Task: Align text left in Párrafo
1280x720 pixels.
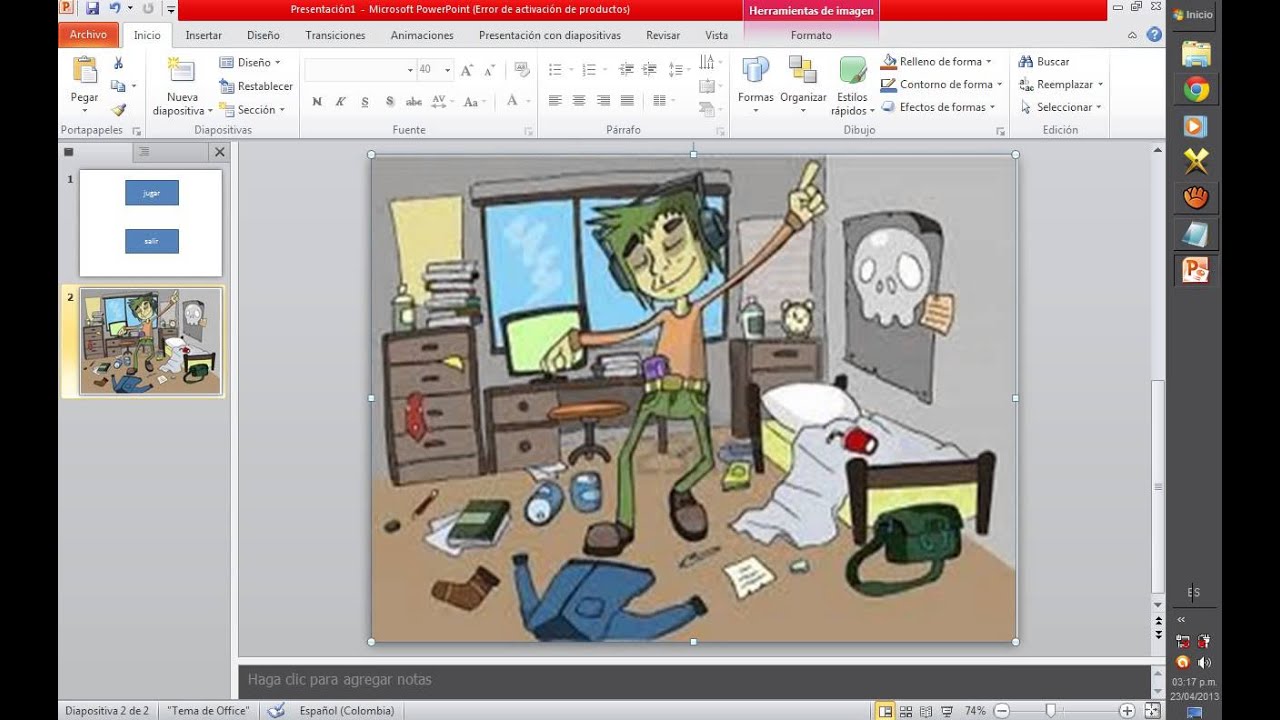Action: [x=555, y=100]
